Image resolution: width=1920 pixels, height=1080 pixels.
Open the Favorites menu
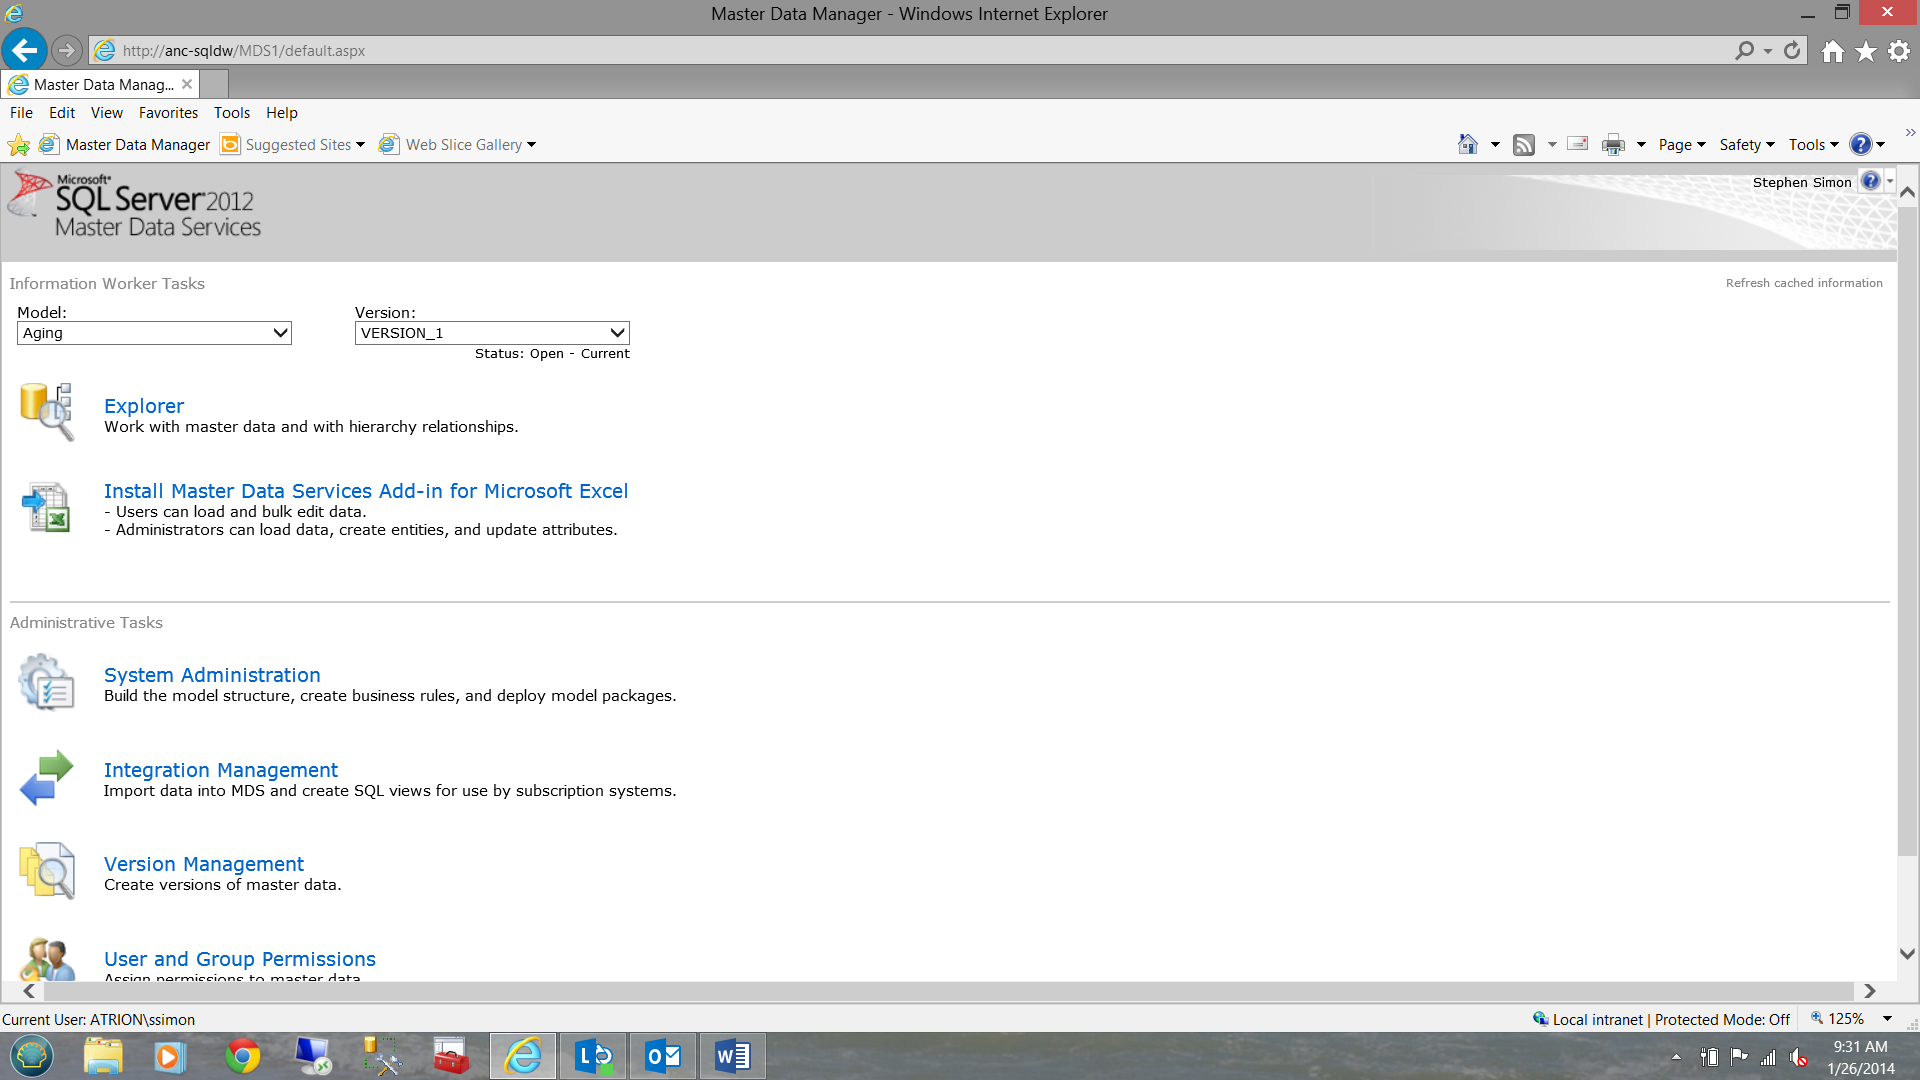pyautogui.click(x=168, y=113)
